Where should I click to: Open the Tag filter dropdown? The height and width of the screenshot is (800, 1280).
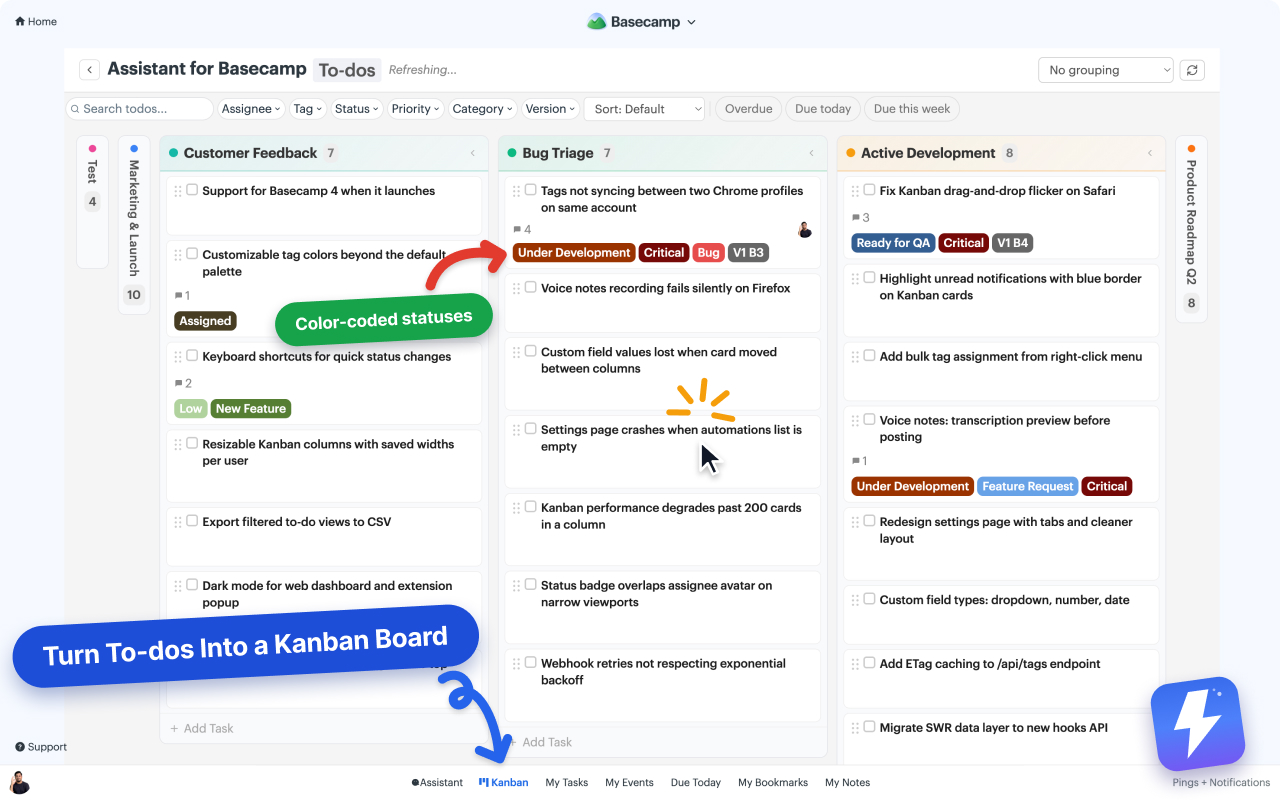tap(308, 109)
